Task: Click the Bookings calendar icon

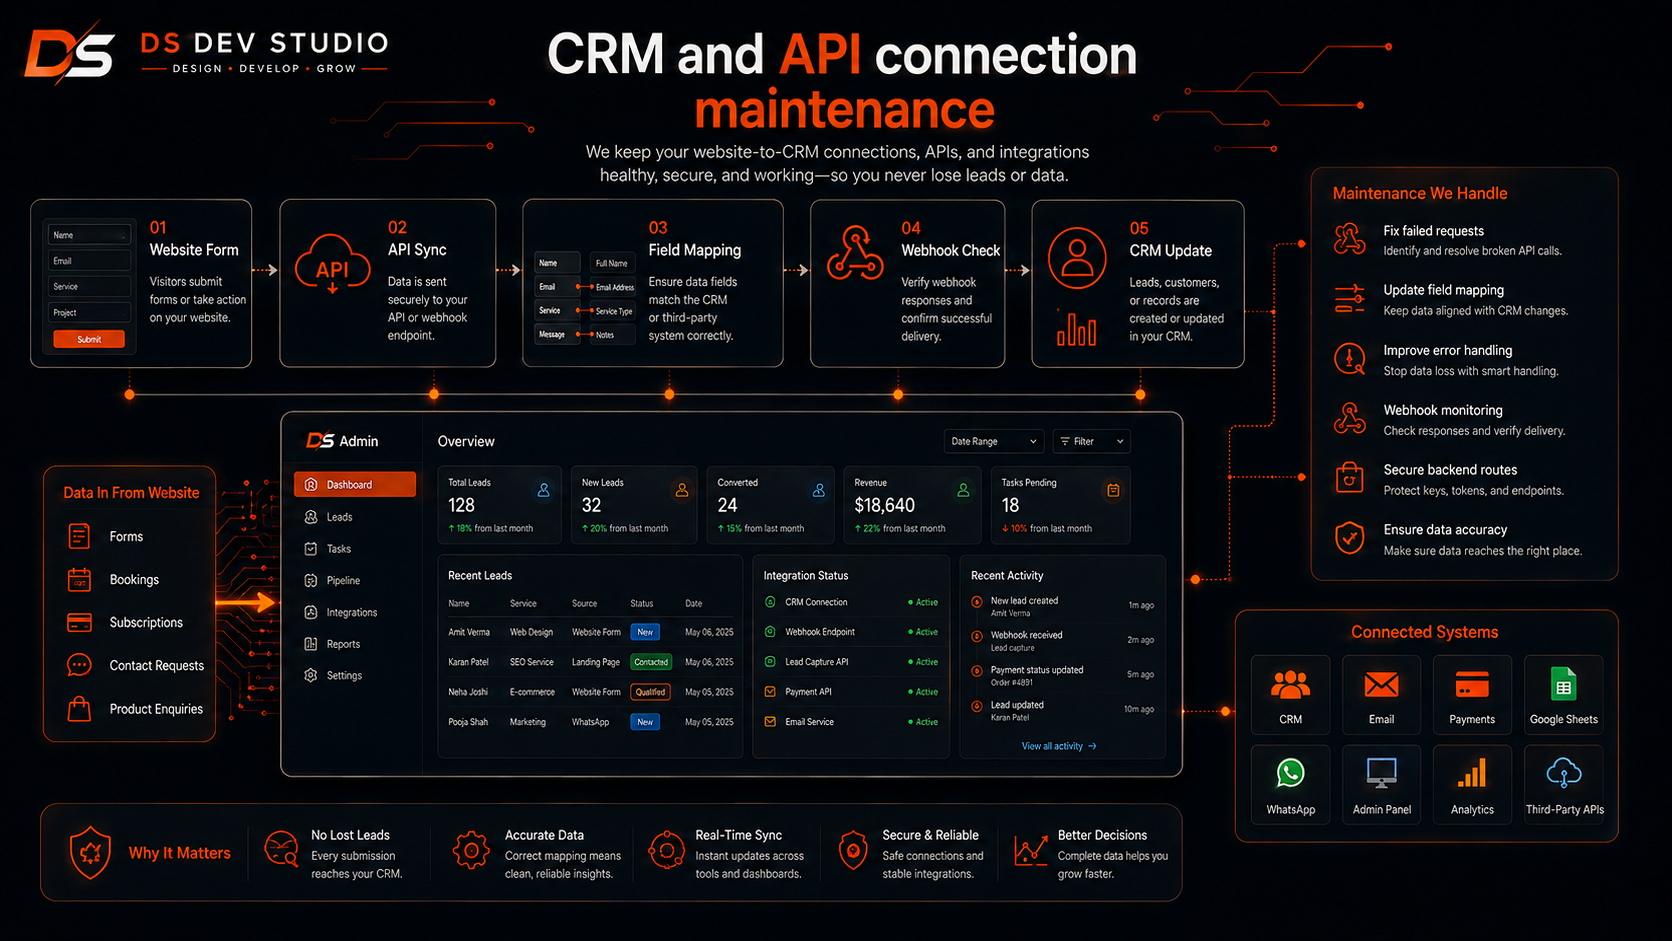Action: point(79,579)
